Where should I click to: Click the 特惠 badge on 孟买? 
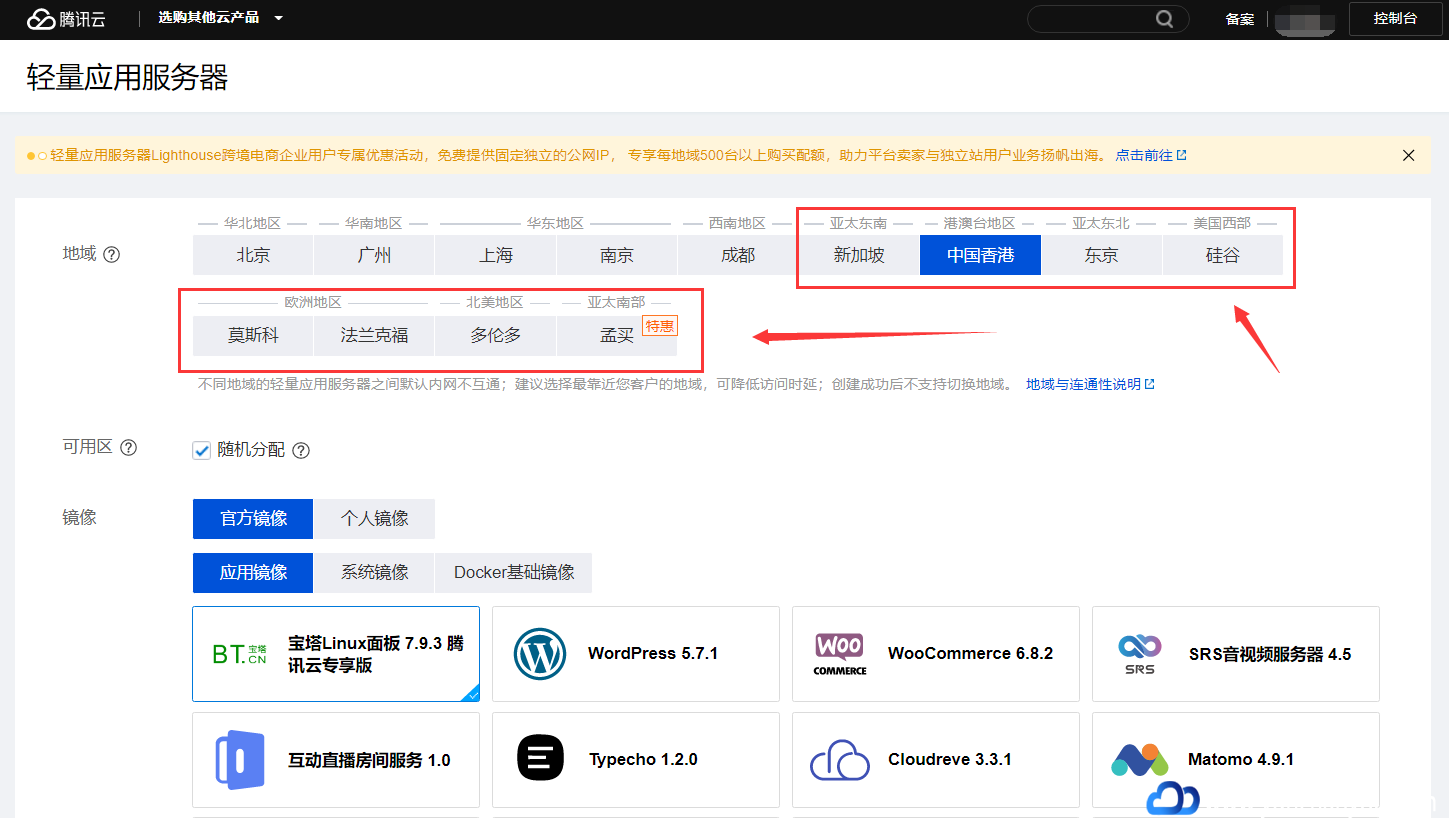click(x=660, y=326)
